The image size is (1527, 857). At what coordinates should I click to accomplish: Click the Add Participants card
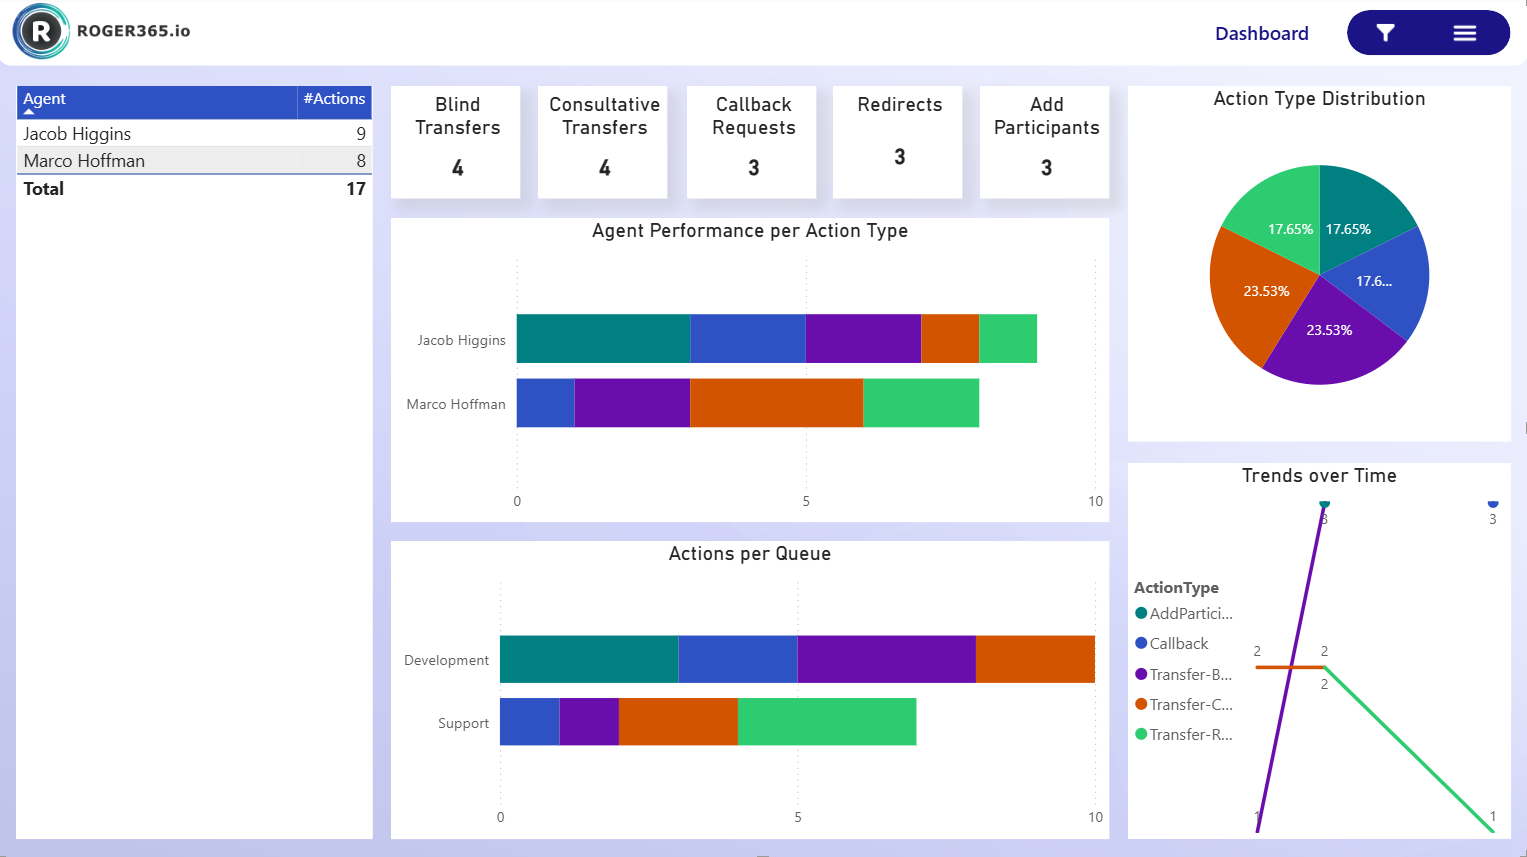(1045, 141)
